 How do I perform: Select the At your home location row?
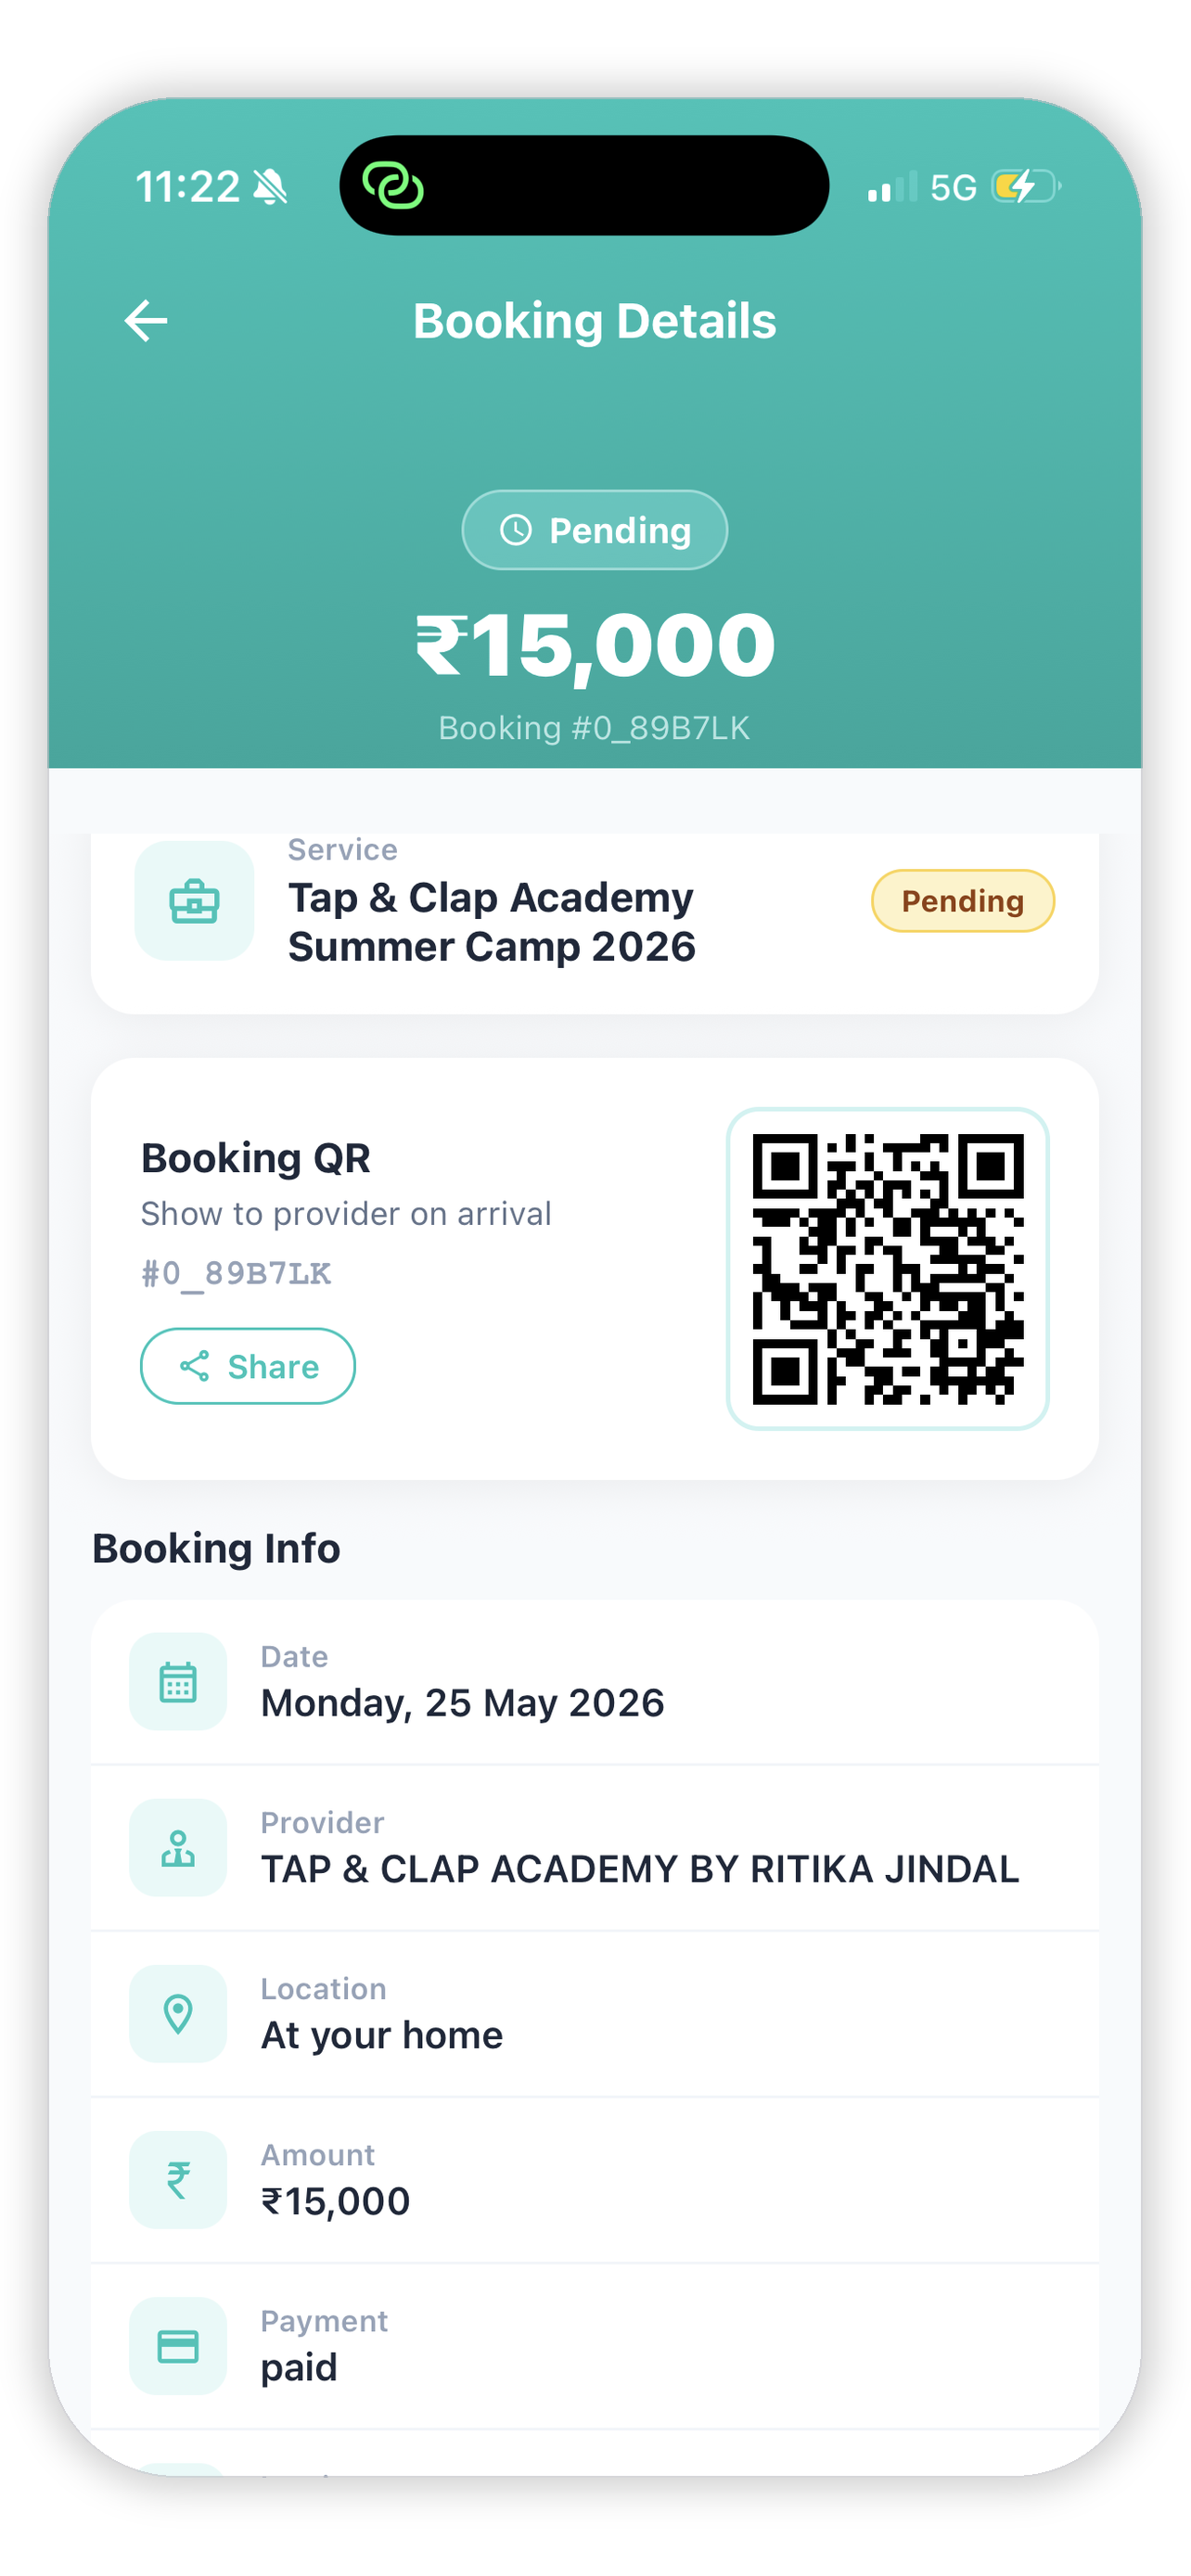click(595, 2014)
